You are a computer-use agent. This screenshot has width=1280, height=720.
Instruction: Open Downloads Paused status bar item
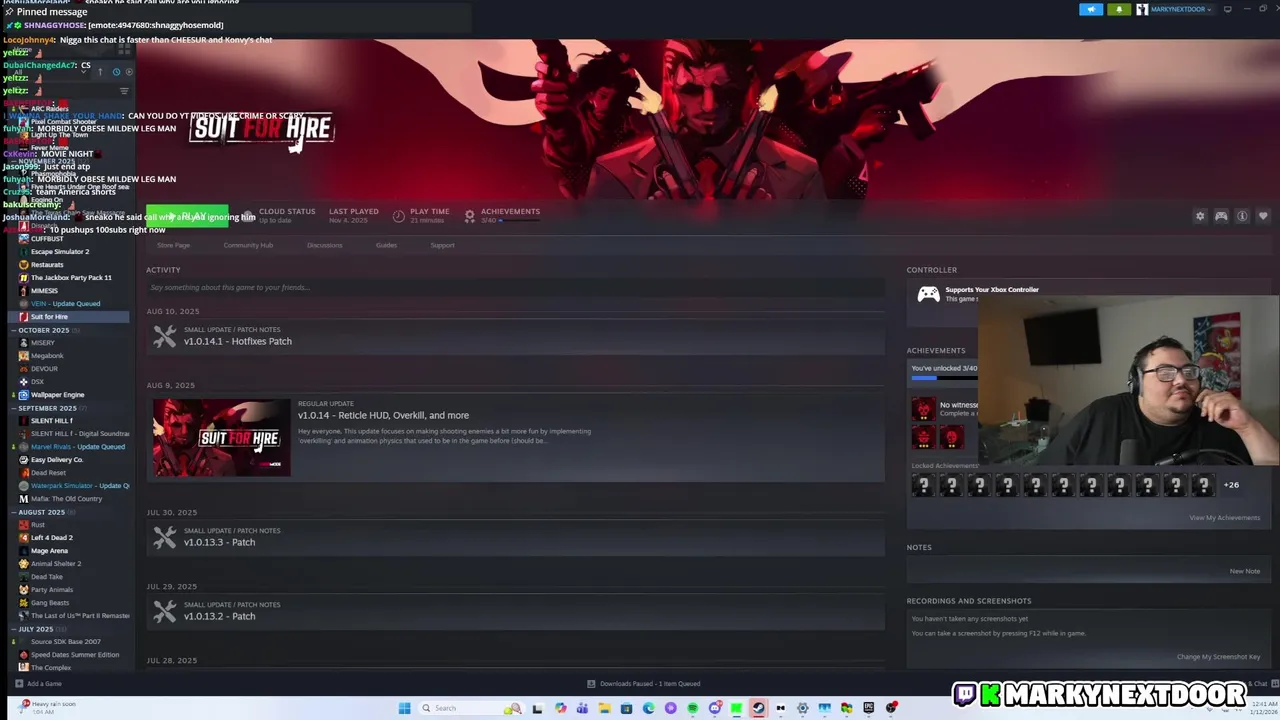pos(644,684)
